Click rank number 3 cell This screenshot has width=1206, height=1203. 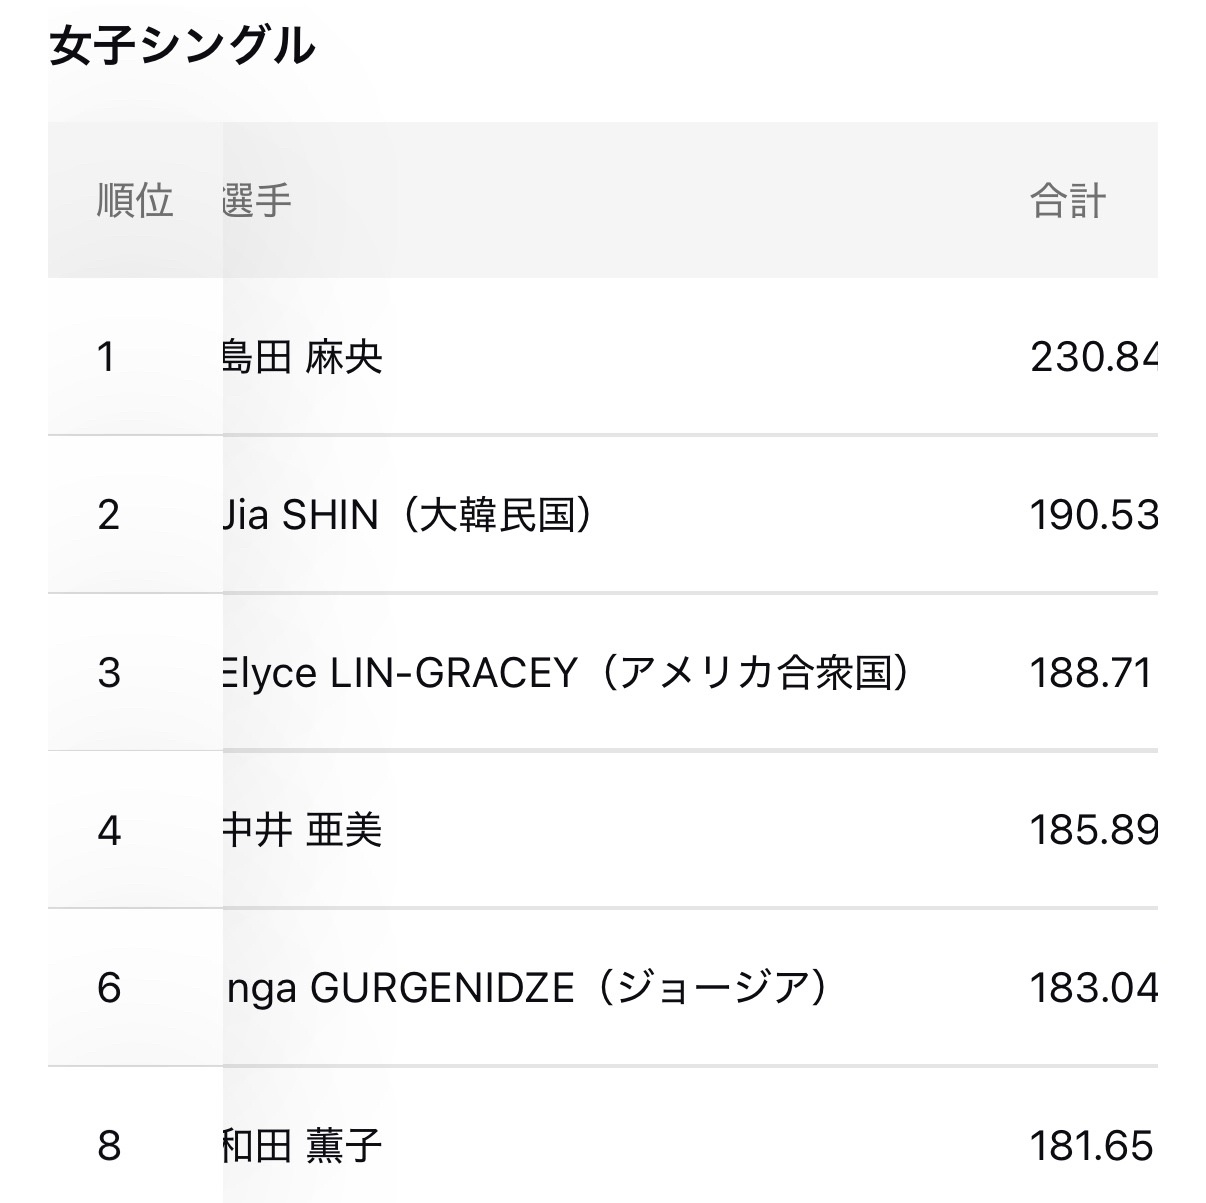[109, 673]
